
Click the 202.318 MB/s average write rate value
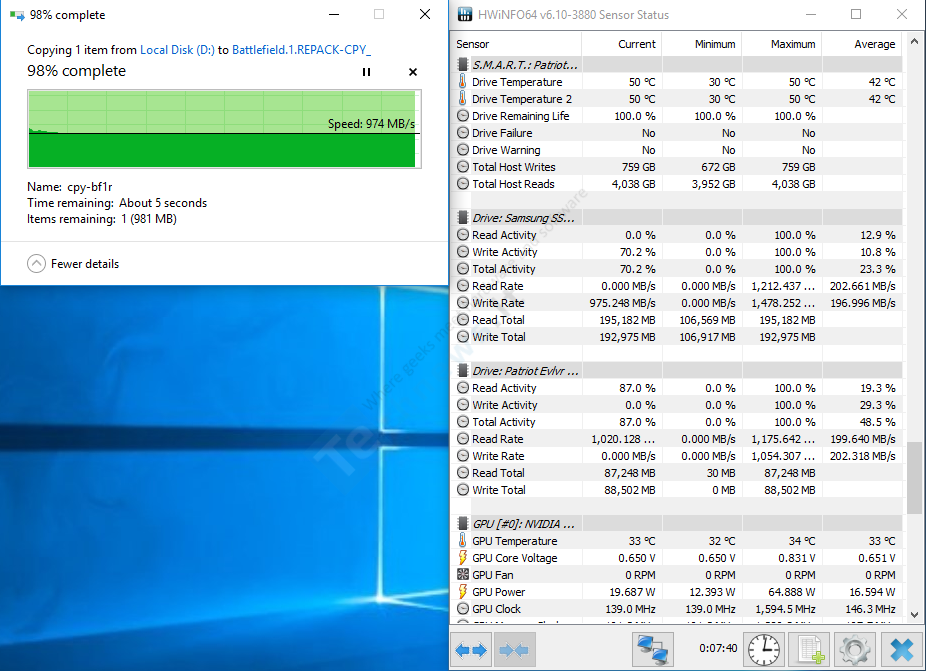coord(863,456)
